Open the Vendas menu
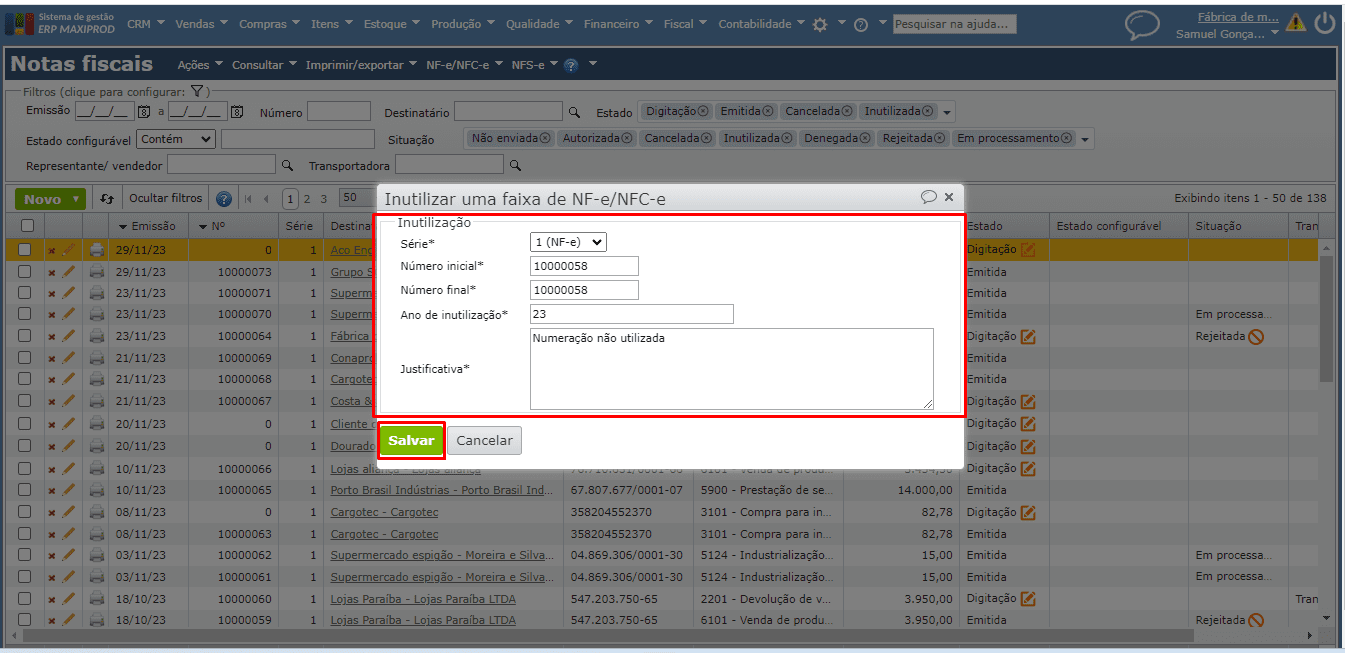This screenshot has height=653, width=1345. pyautogui.click(x=201, y=24)
